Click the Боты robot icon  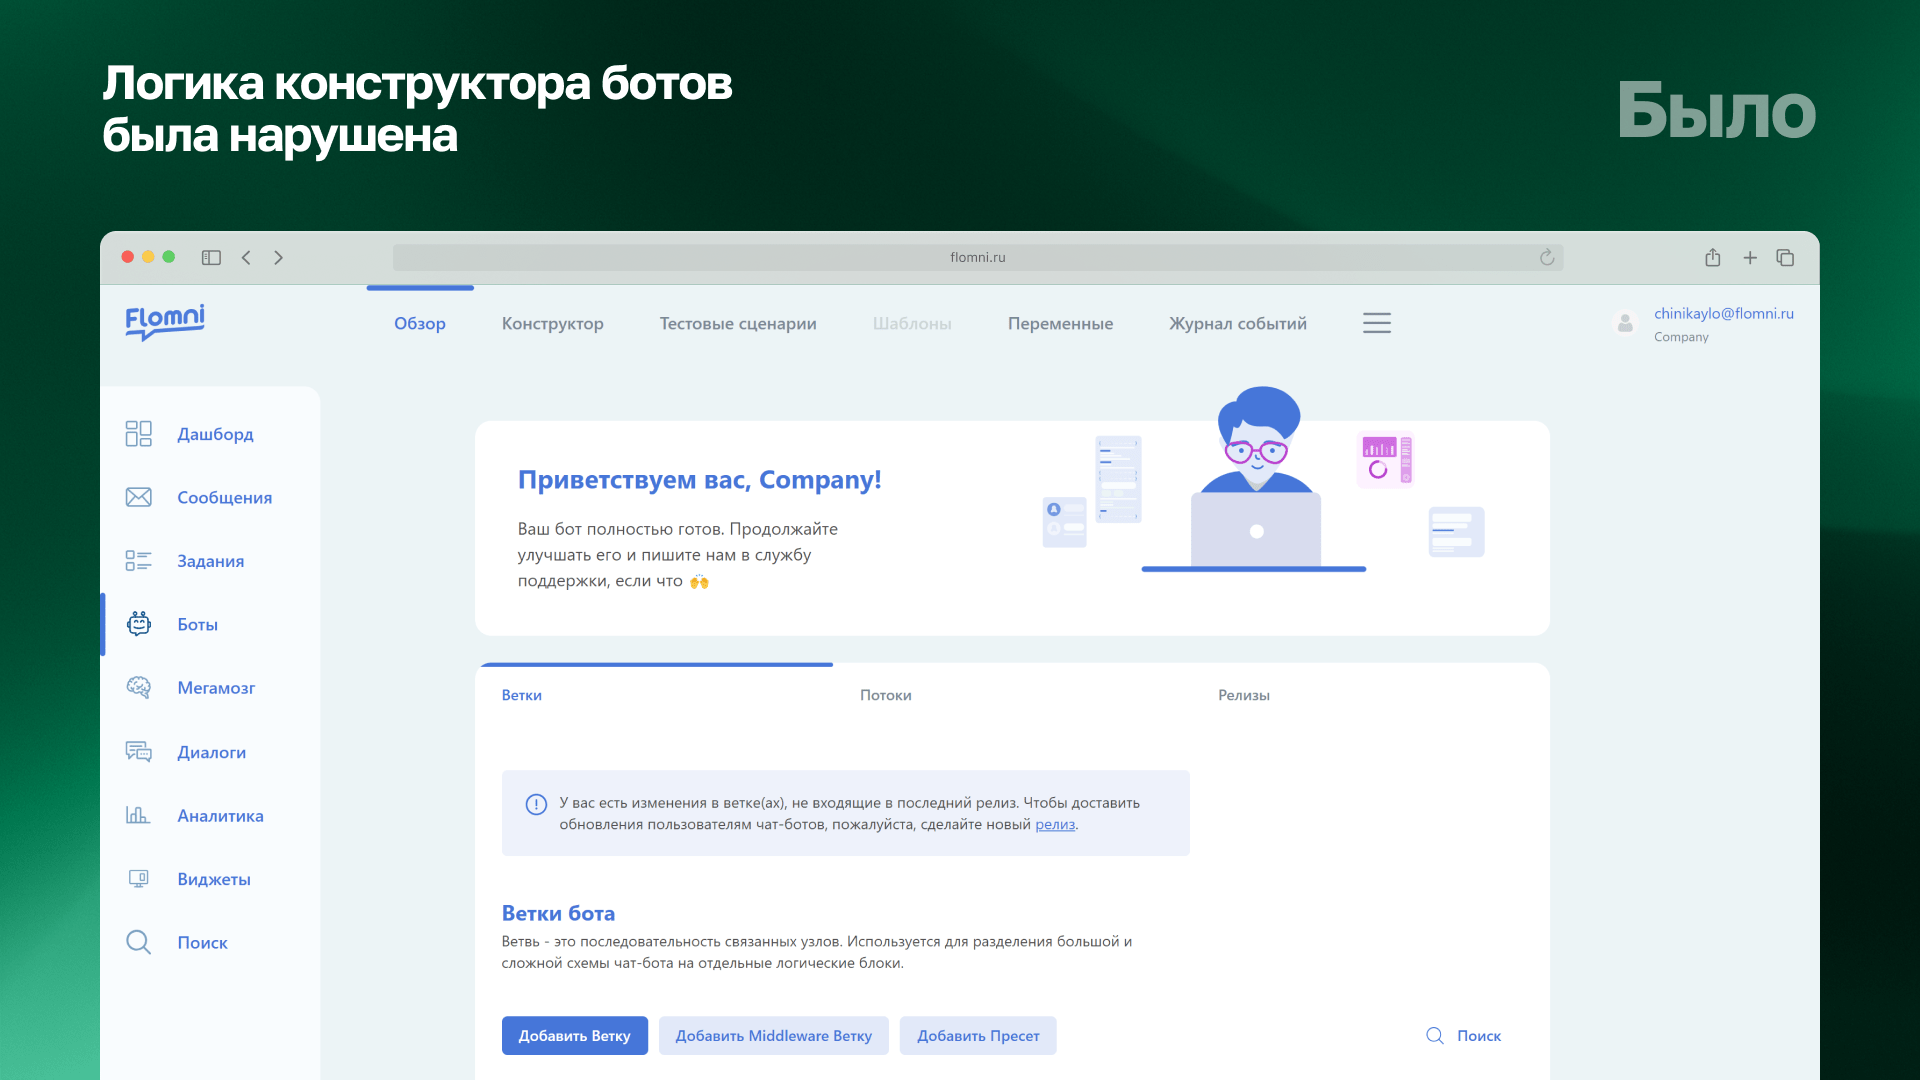click(138, 624)
